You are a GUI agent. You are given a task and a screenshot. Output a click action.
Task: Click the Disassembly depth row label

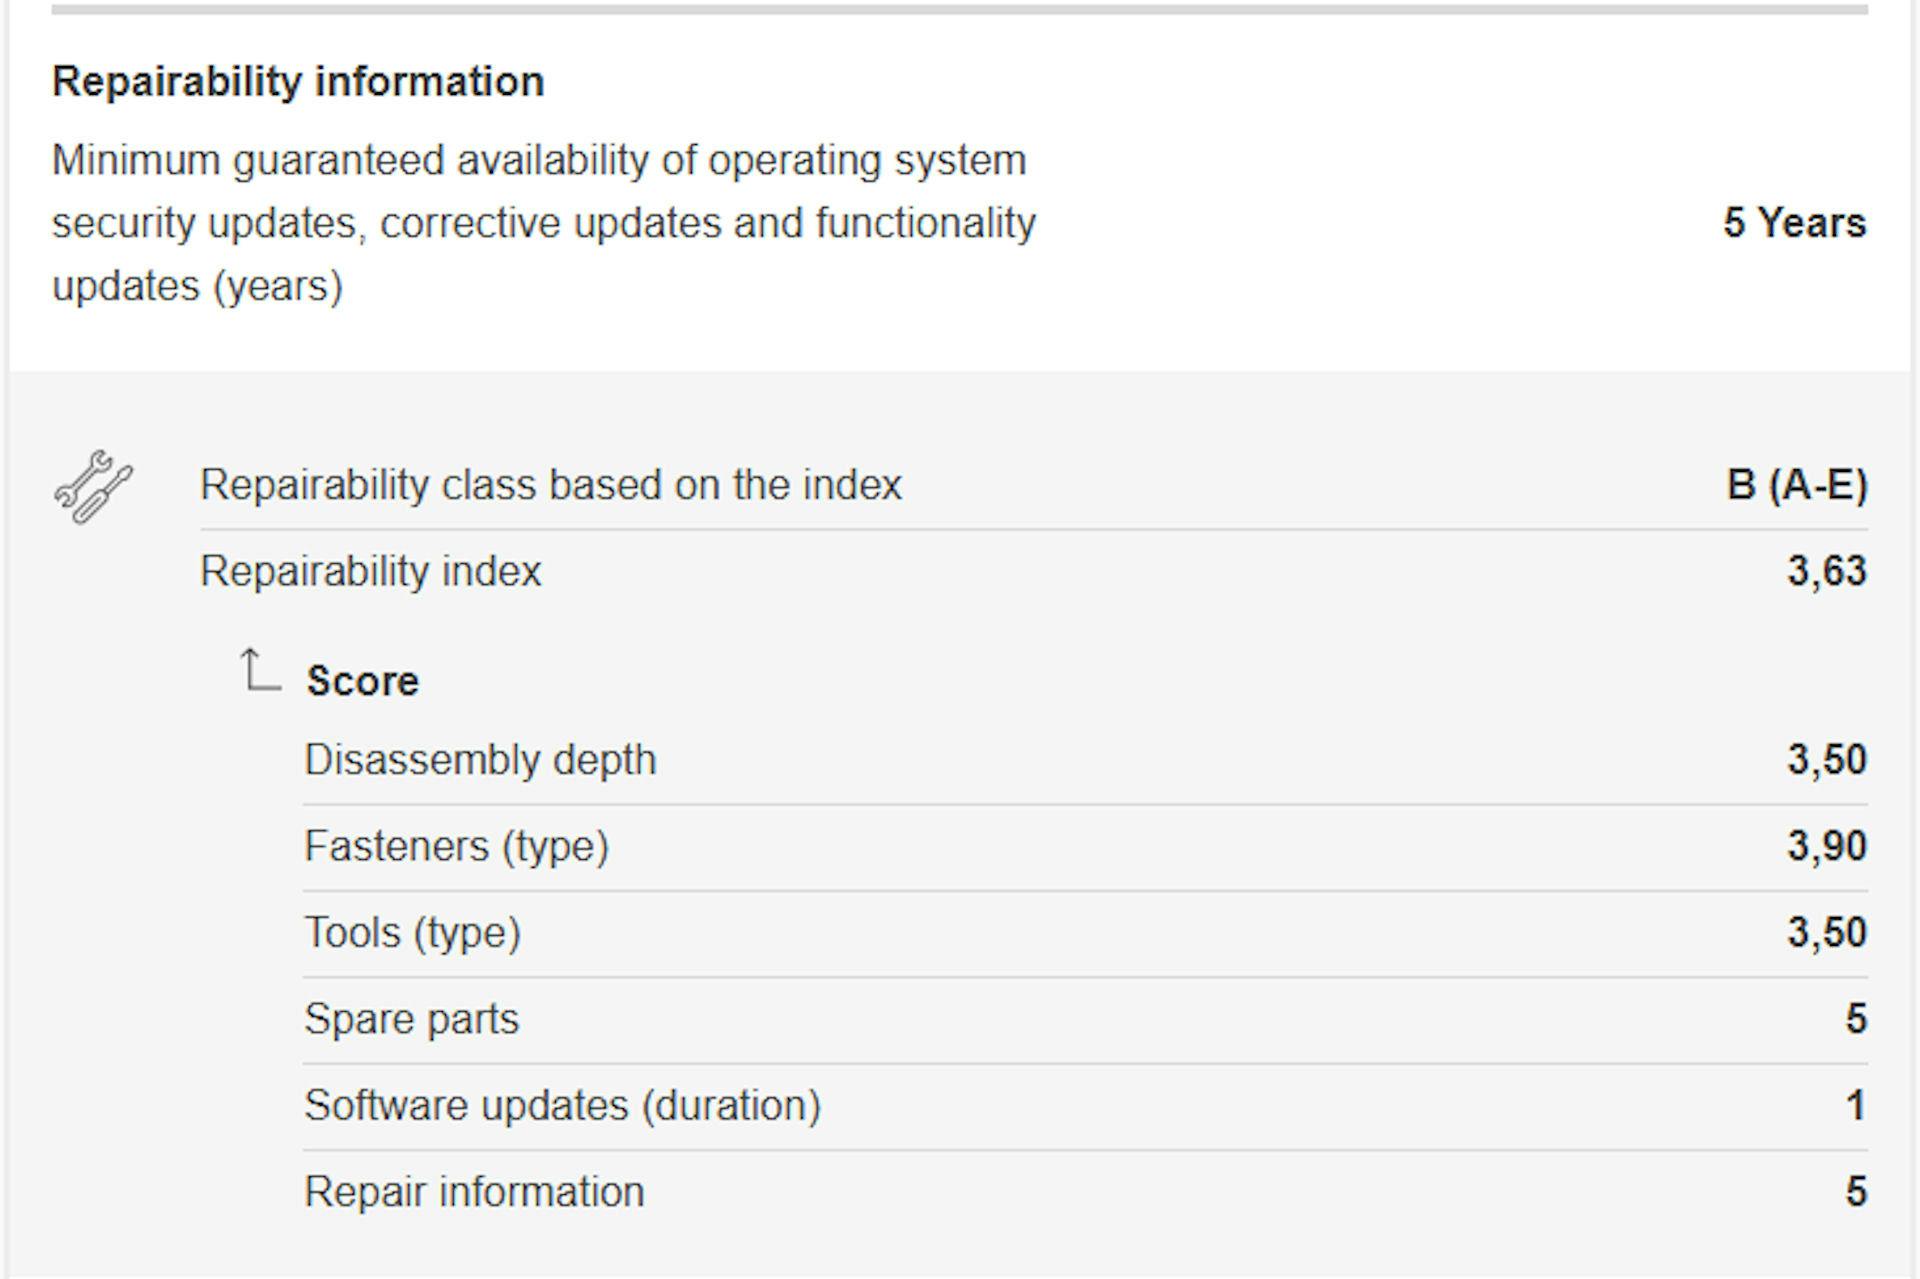[x=480, y=760]
